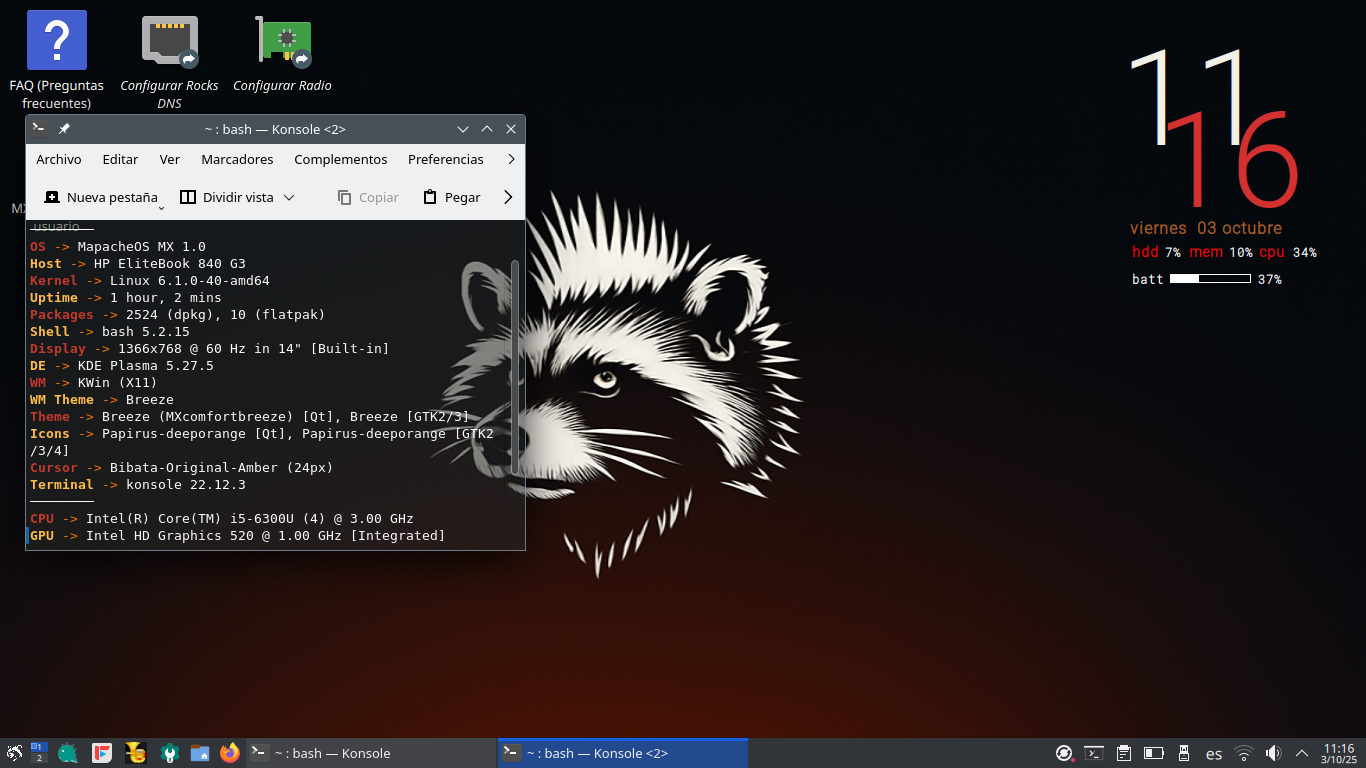
Task: Open the Preferencias menu
Action: 446,159
